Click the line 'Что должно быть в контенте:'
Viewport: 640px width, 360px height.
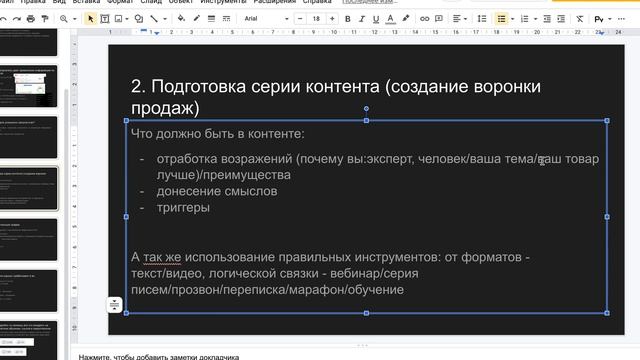218,133
